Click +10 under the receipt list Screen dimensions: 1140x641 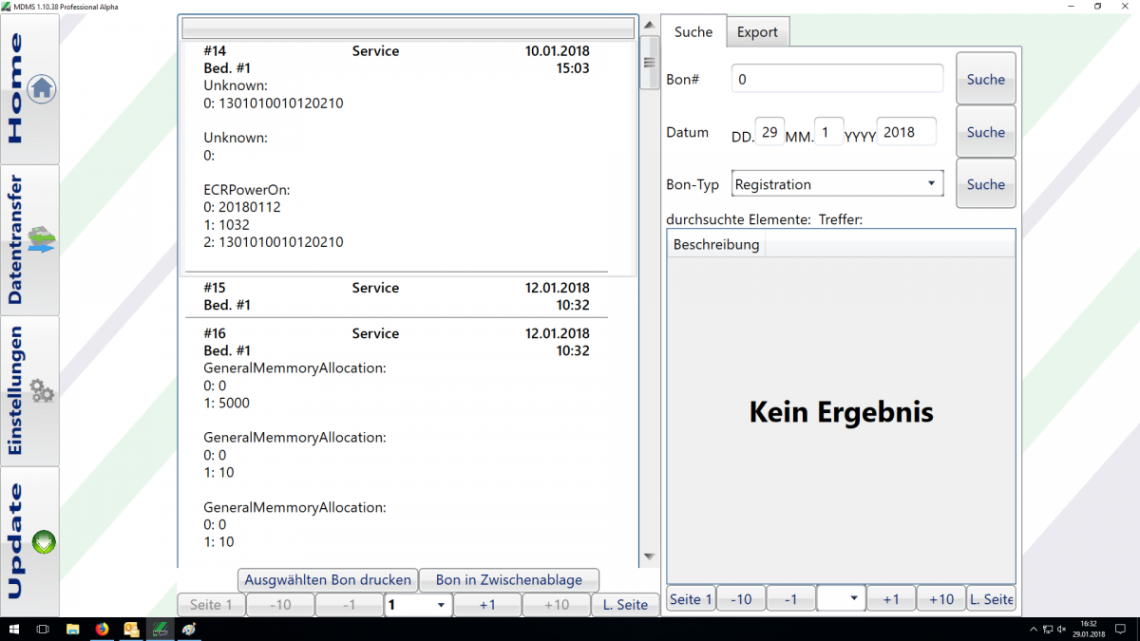tap(556, 605)
